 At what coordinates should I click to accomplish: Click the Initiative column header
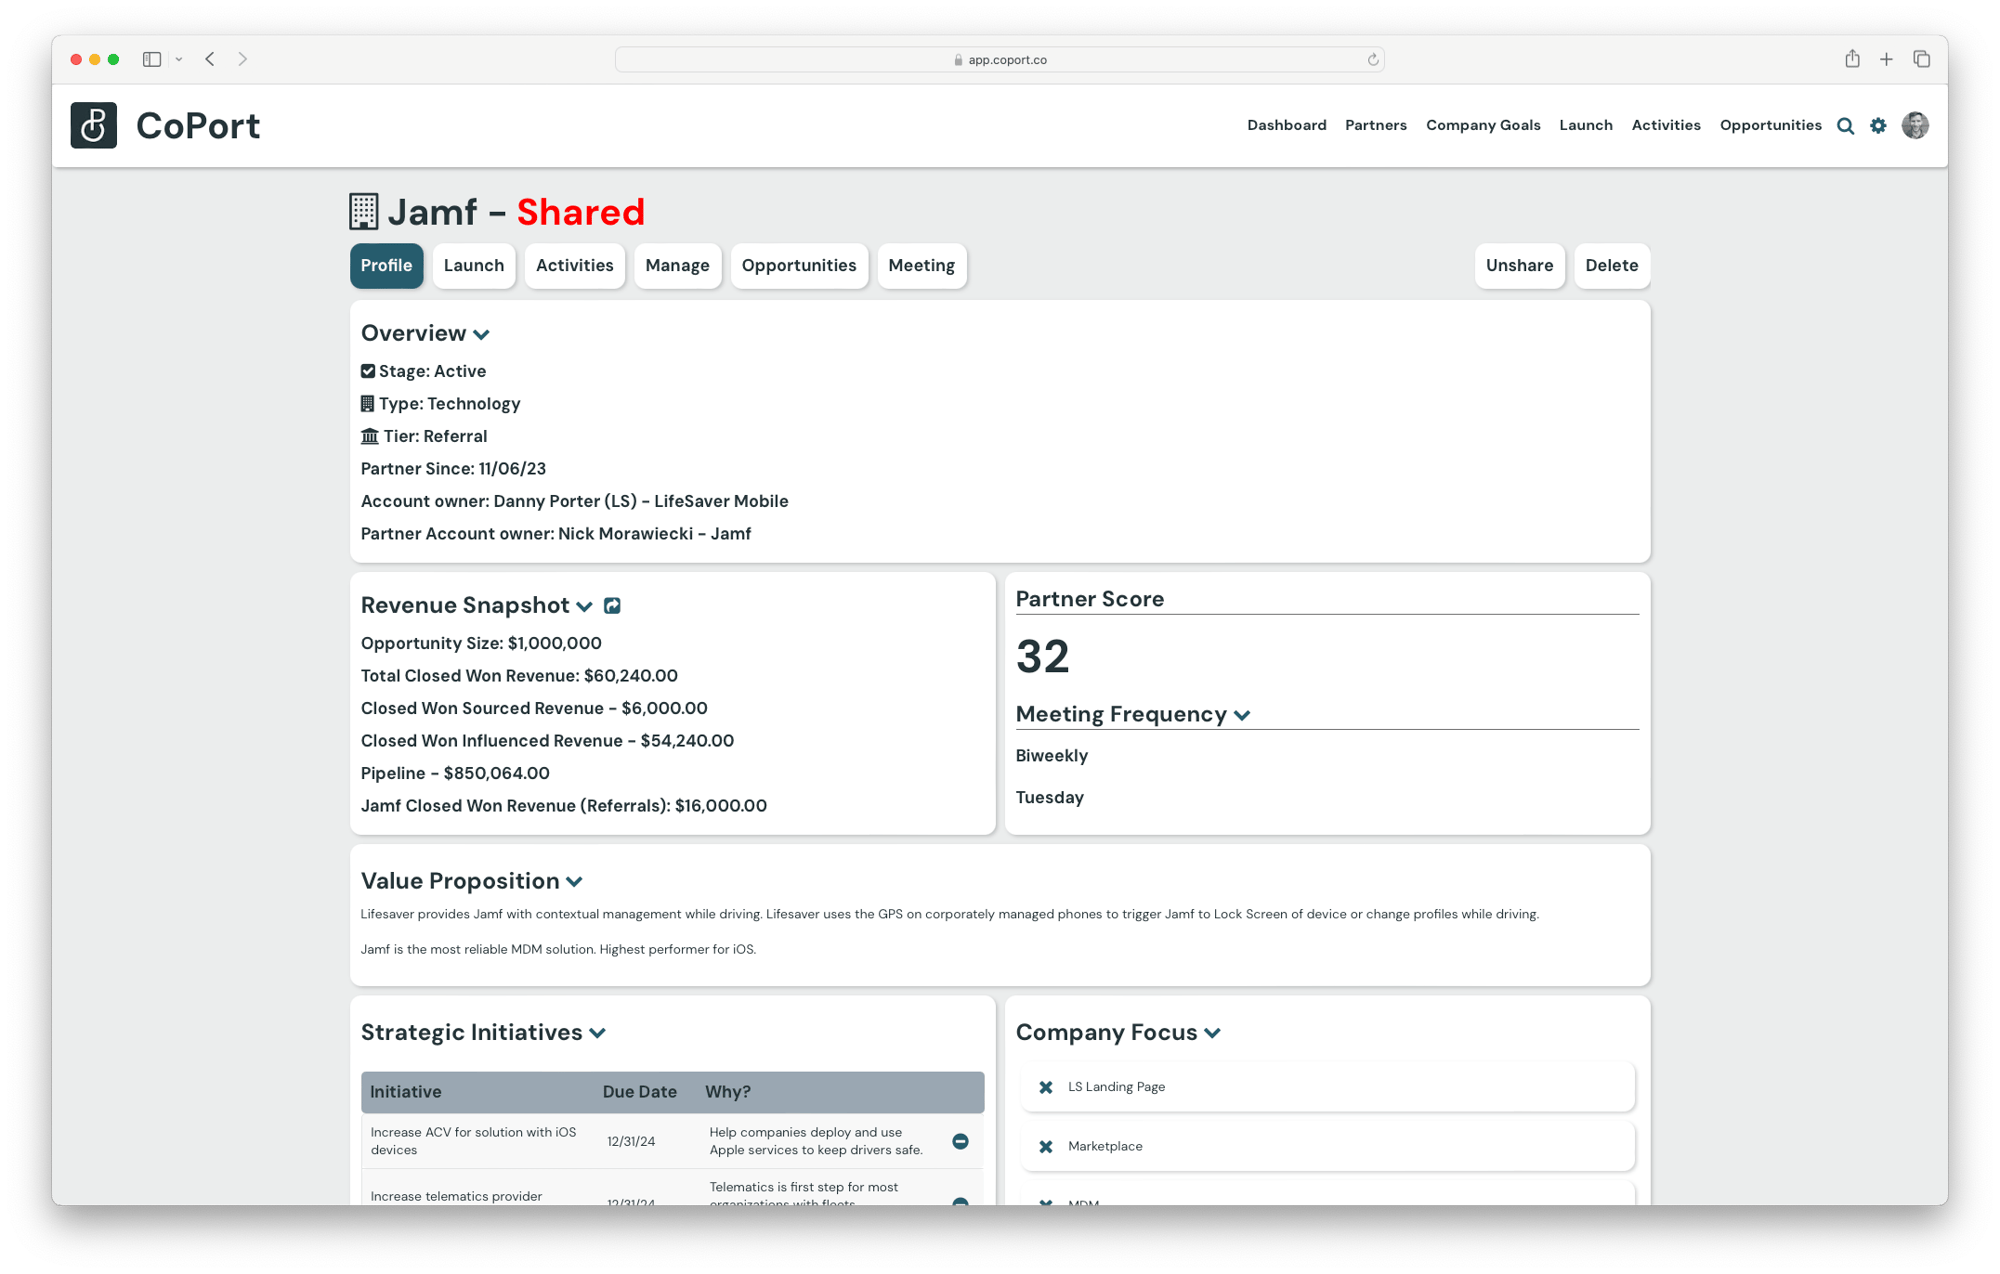tap(406, 1092)
